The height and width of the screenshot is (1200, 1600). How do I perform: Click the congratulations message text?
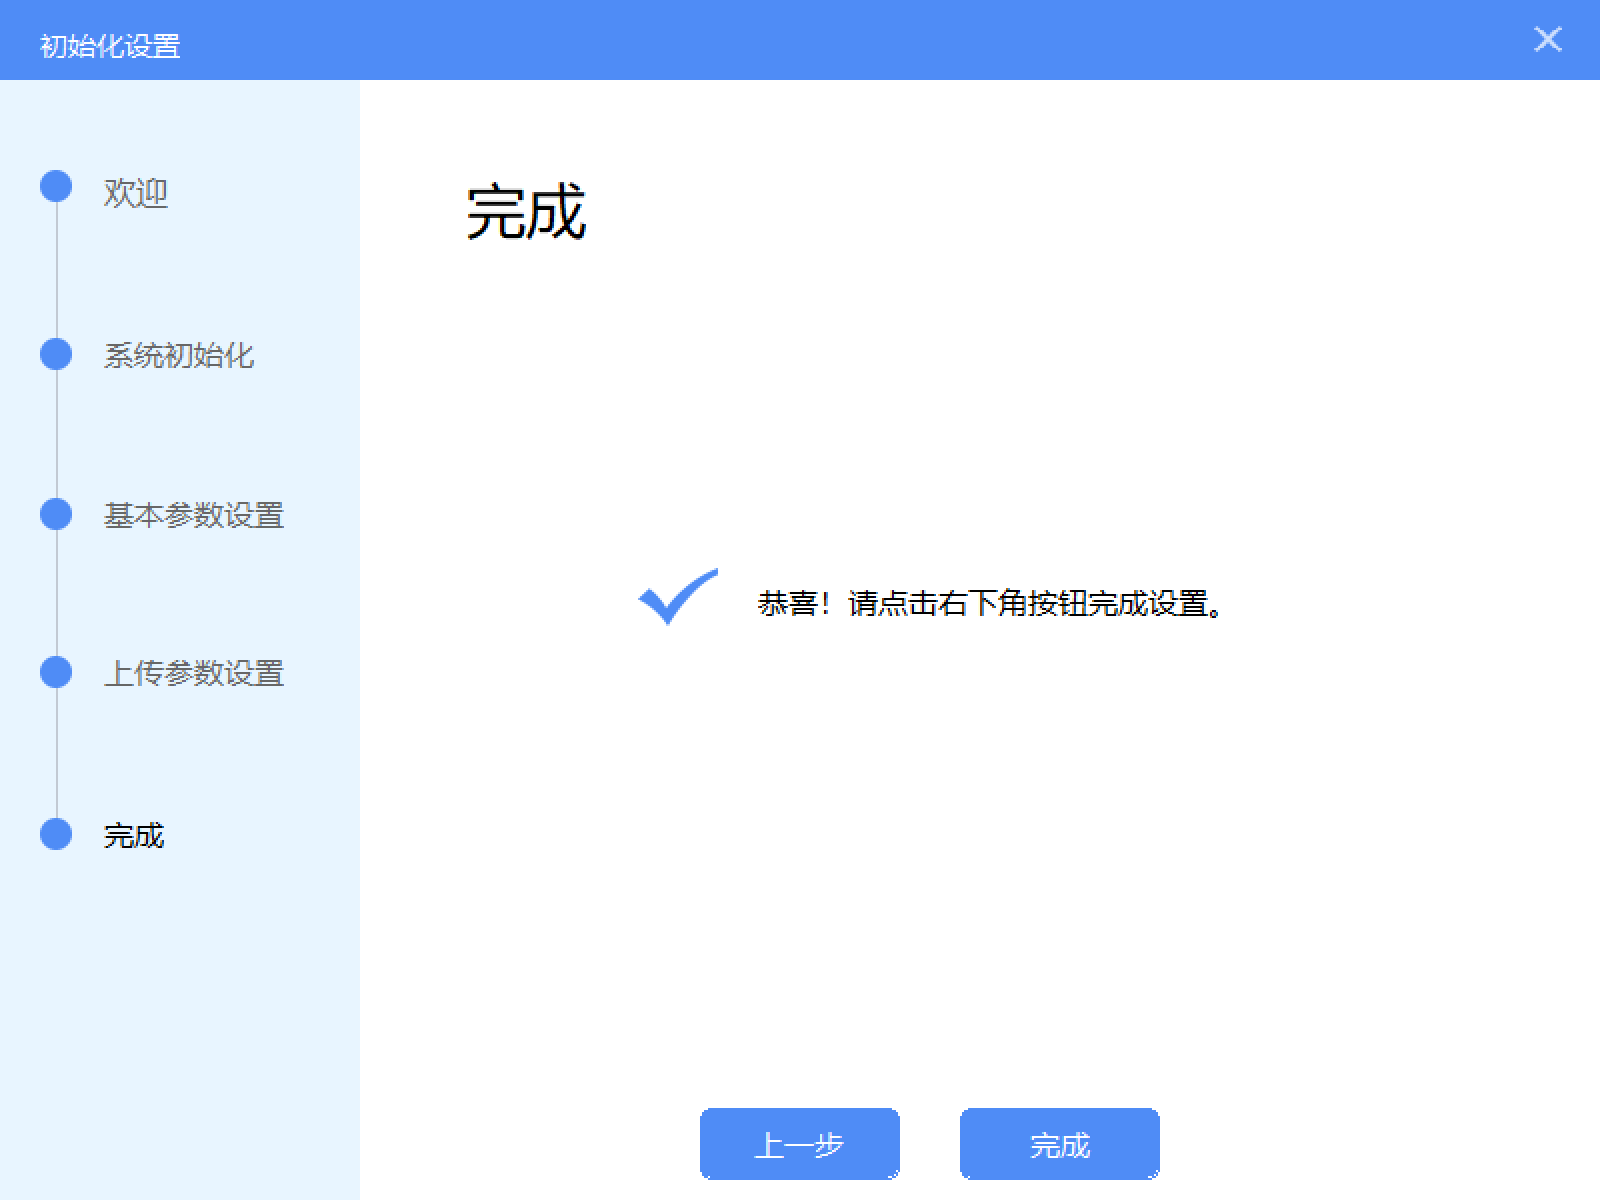(990, 603)
